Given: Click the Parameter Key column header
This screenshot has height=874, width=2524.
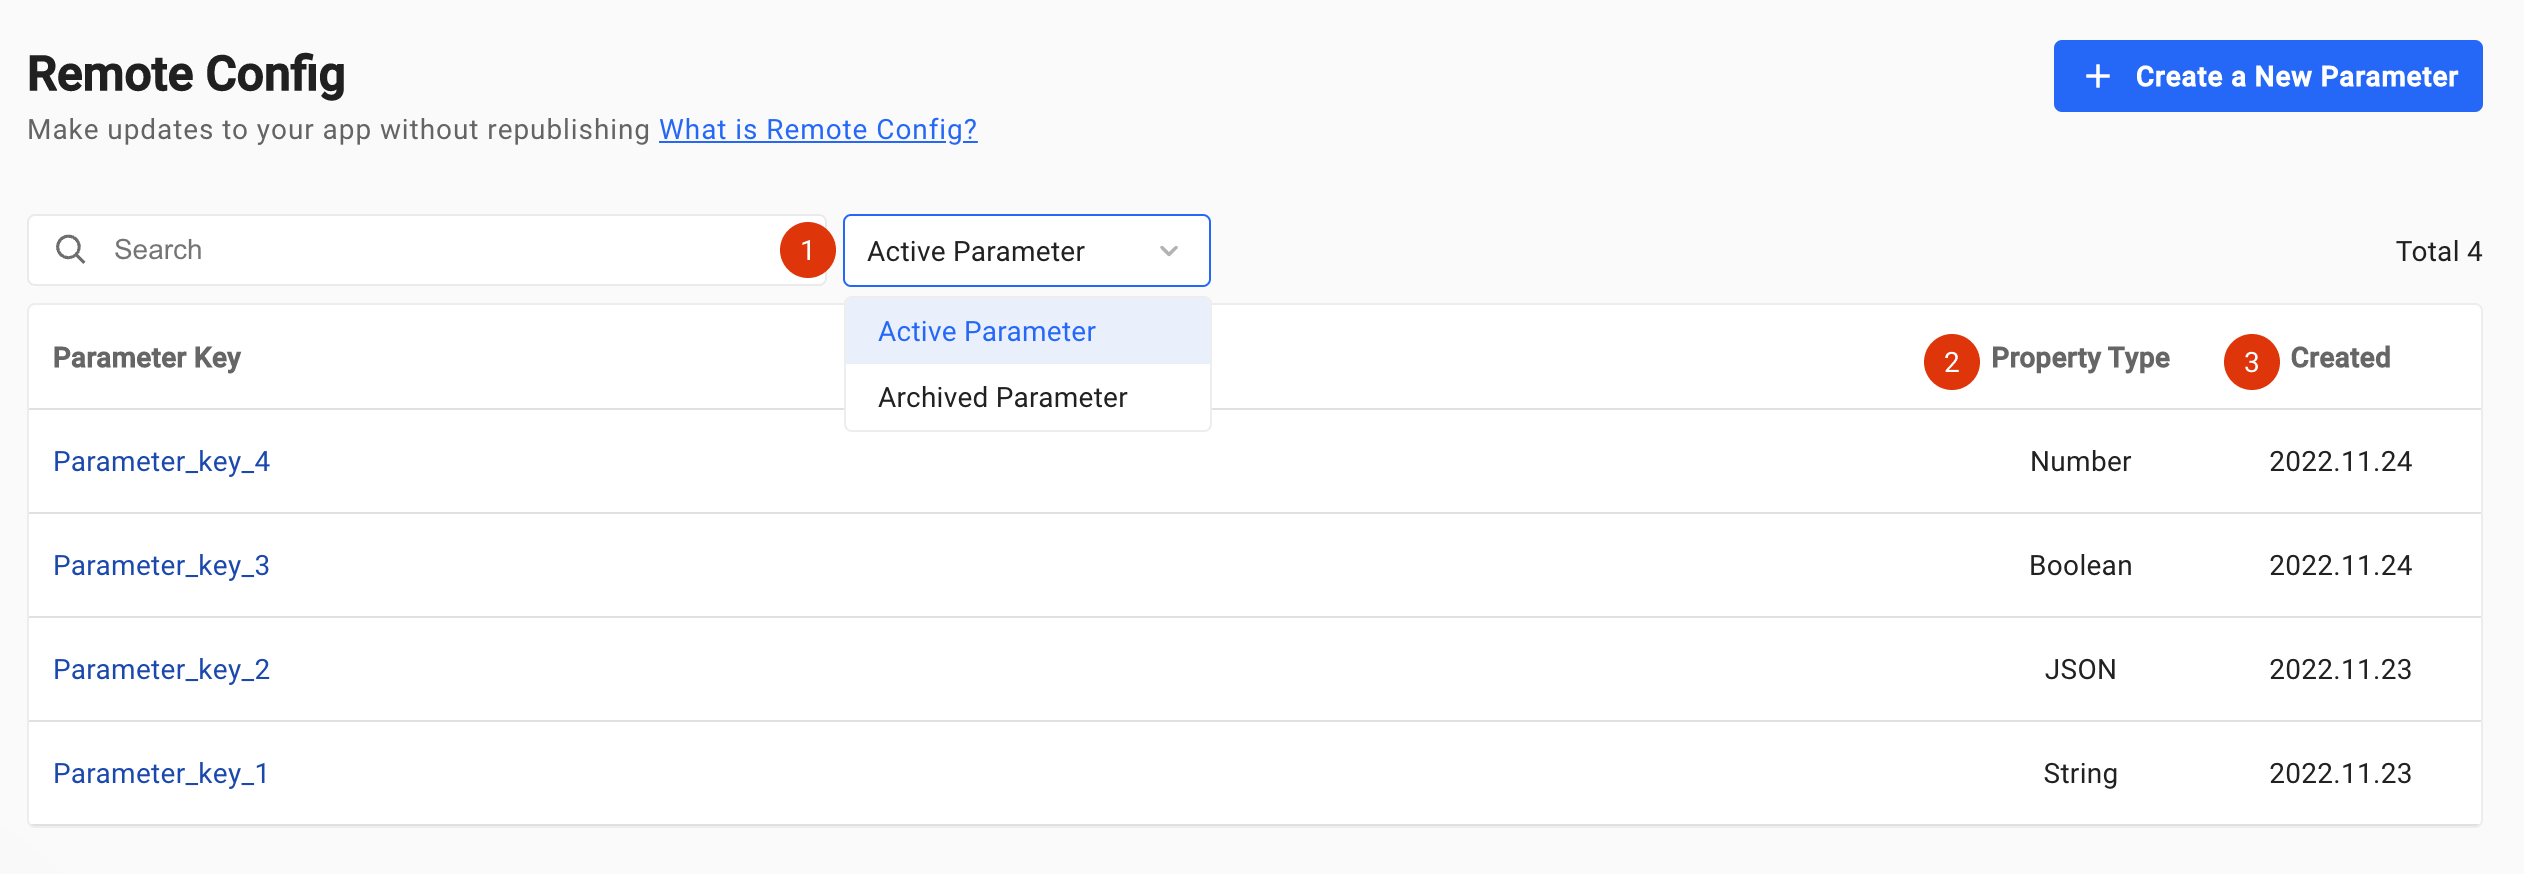Looking at the screenshot, I should click(147, 358).
